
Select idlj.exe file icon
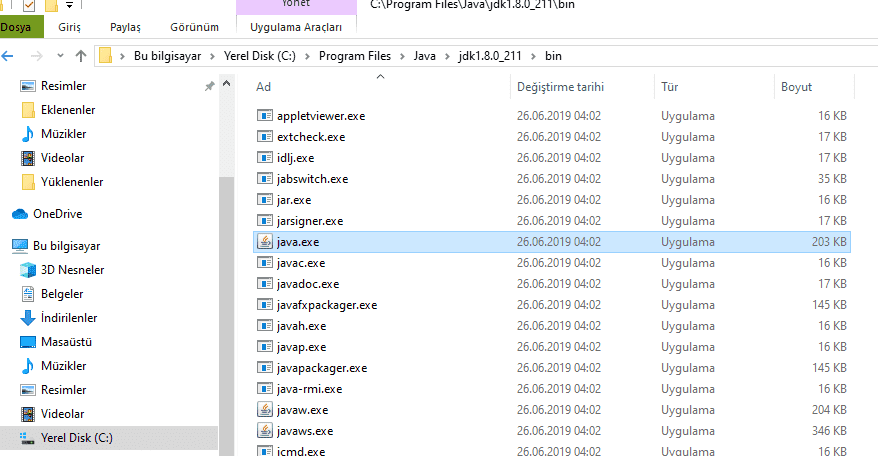[264, 157]
